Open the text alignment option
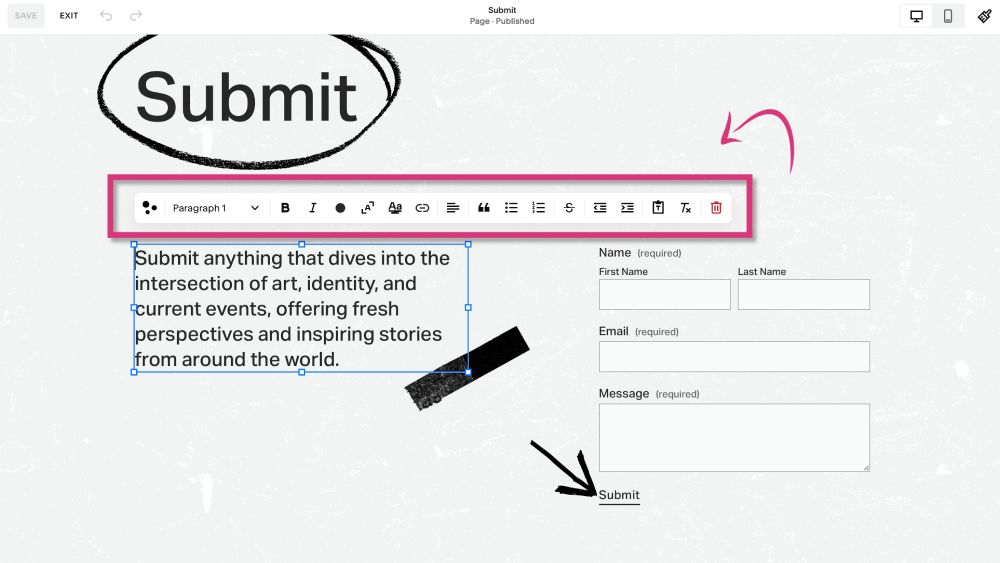 pyautogui.click(x=453, y=208)
